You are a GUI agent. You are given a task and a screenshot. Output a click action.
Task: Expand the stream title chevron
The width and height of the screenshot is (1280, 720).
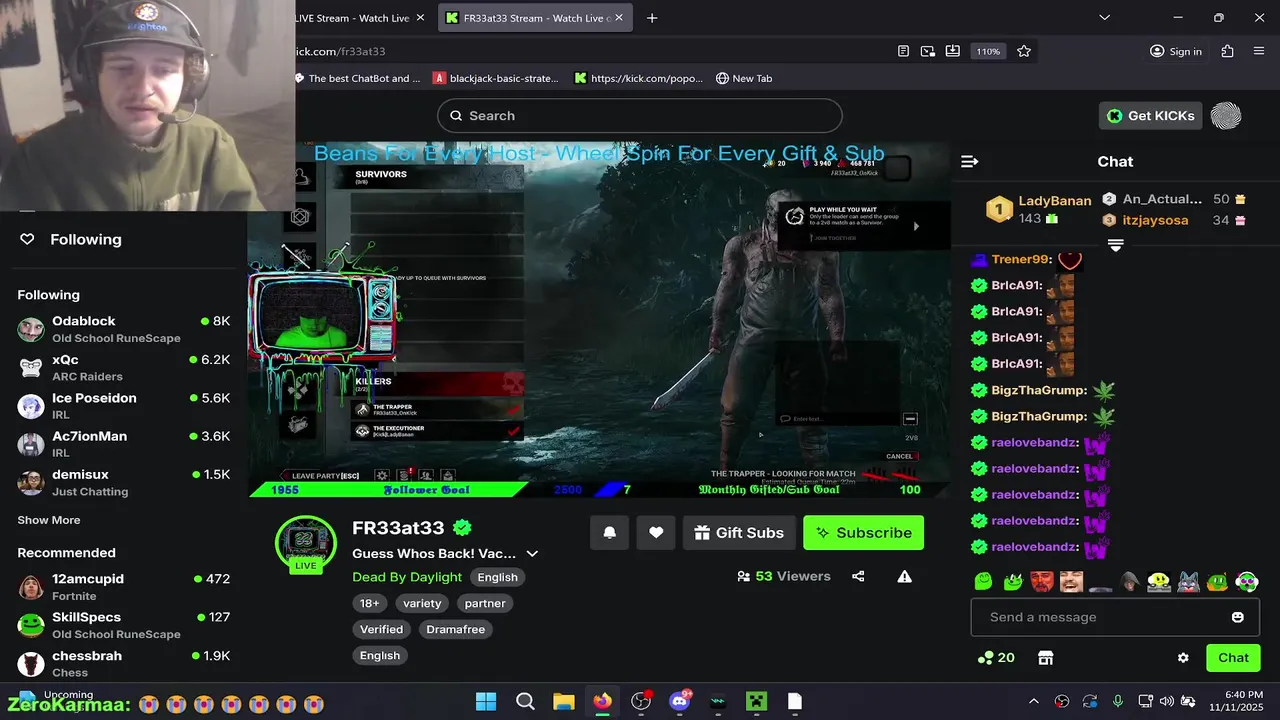pyautogui.click(x=532, y=554)
